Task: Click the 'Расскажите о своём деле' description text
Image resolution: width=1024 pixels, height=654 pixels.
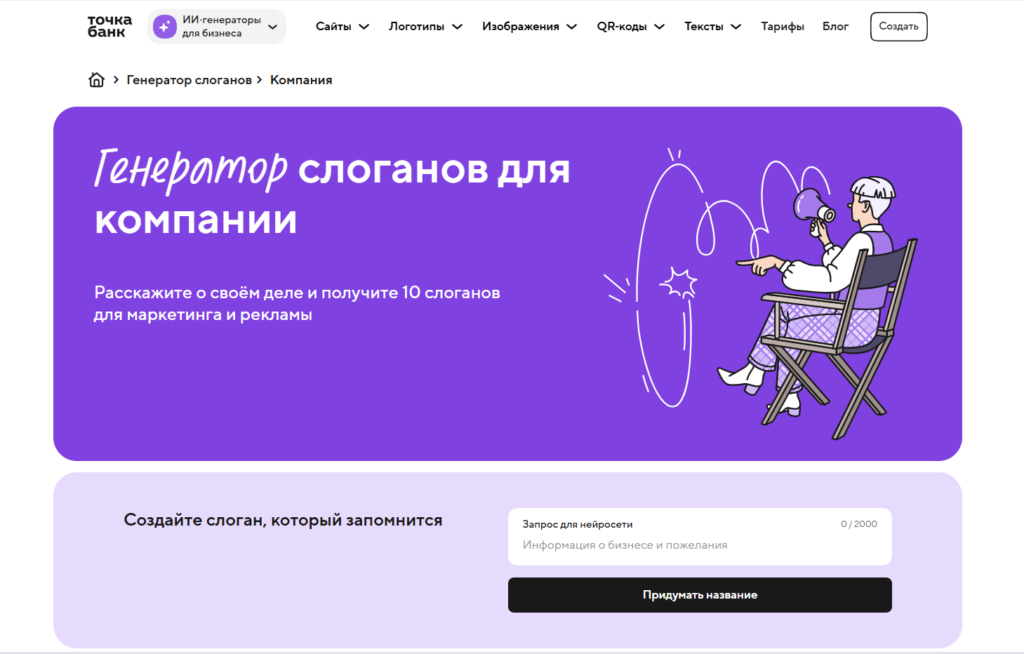Action: pos(297,303)
